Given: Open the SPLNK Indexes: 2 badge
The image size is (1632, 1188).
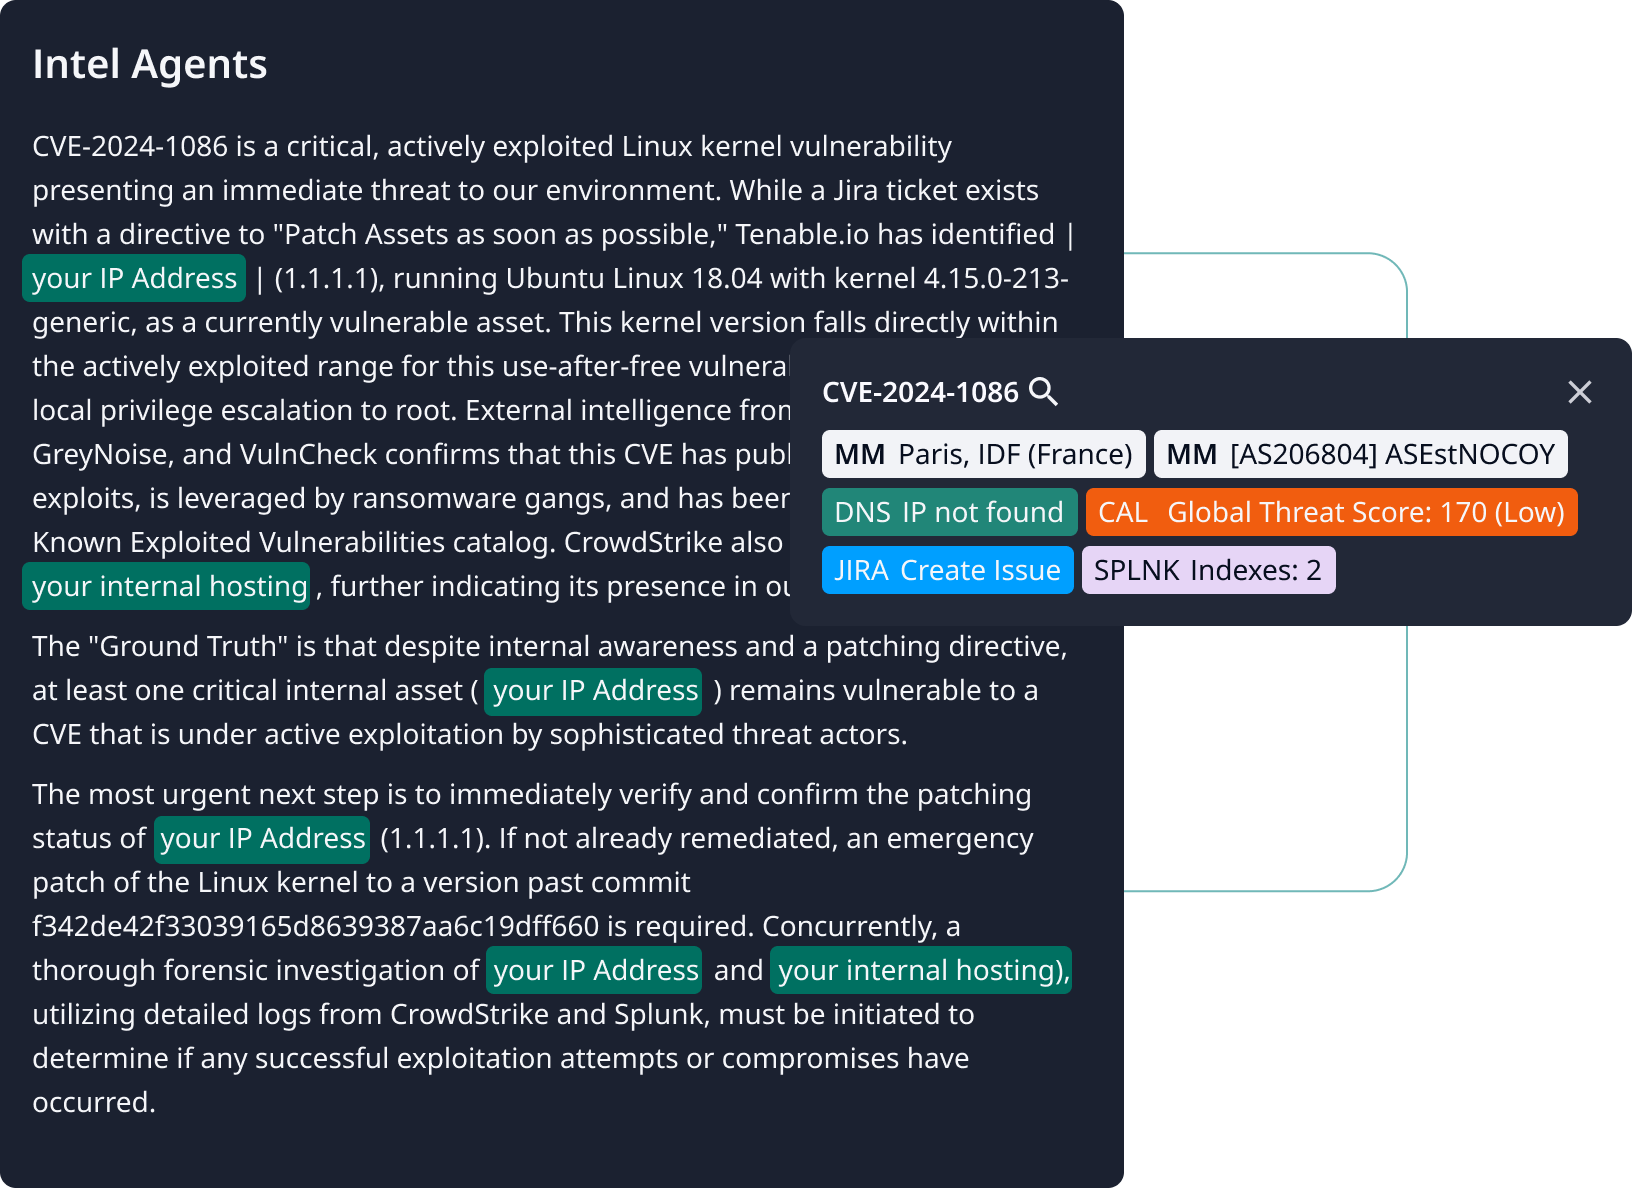Looking at the screenshot, I should pyautogui.click(x=1207, y=570).
